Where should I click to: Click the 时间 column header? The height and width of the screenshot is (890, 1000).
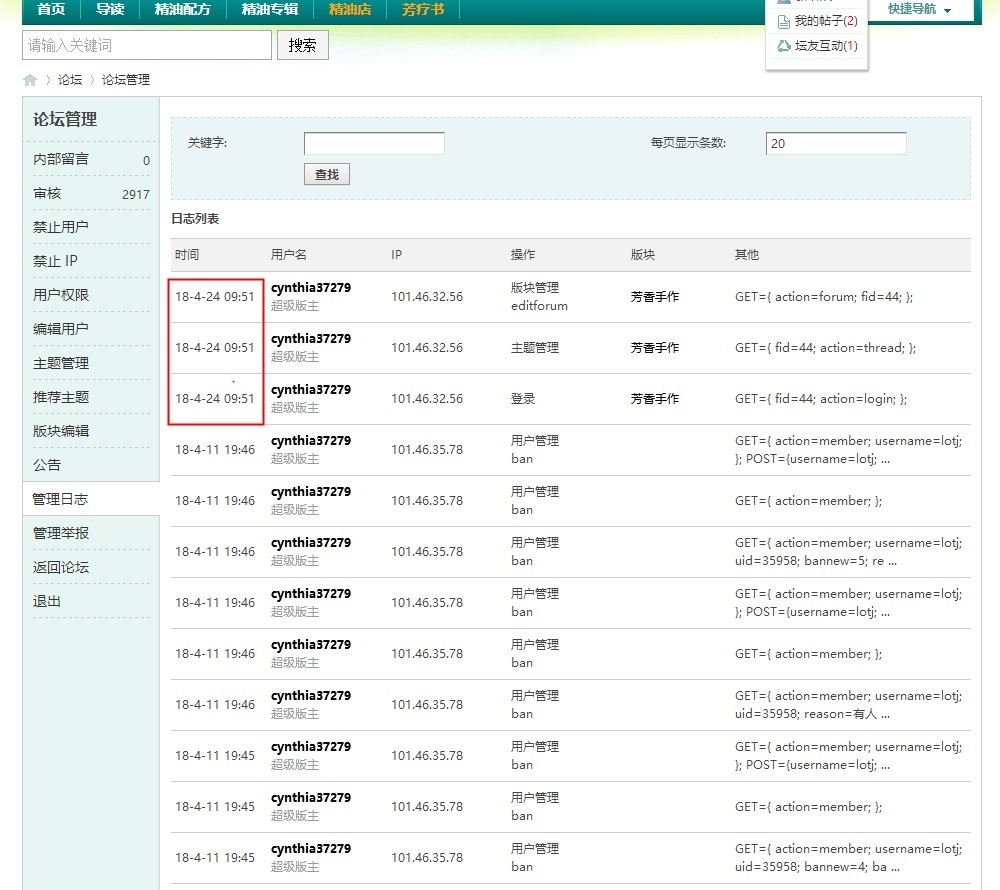pos(187,254)
